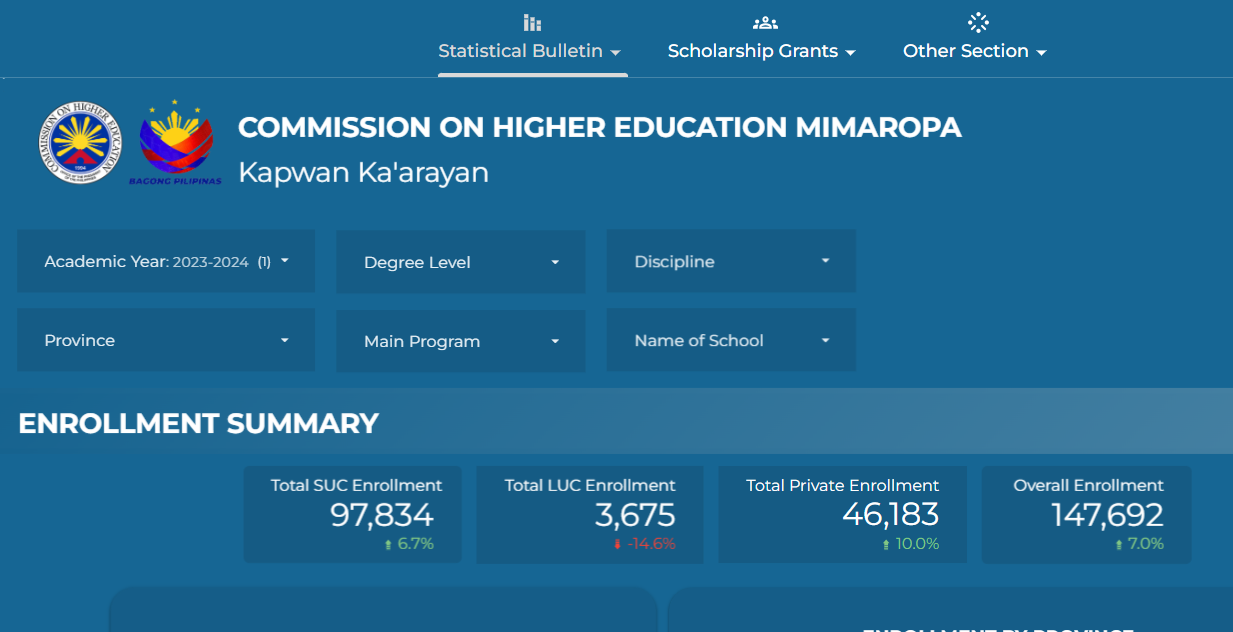Screen dimensions: 1233x632
Task: Click the Total SUC Enrollment value 97,834
Action: pos(382,515)
